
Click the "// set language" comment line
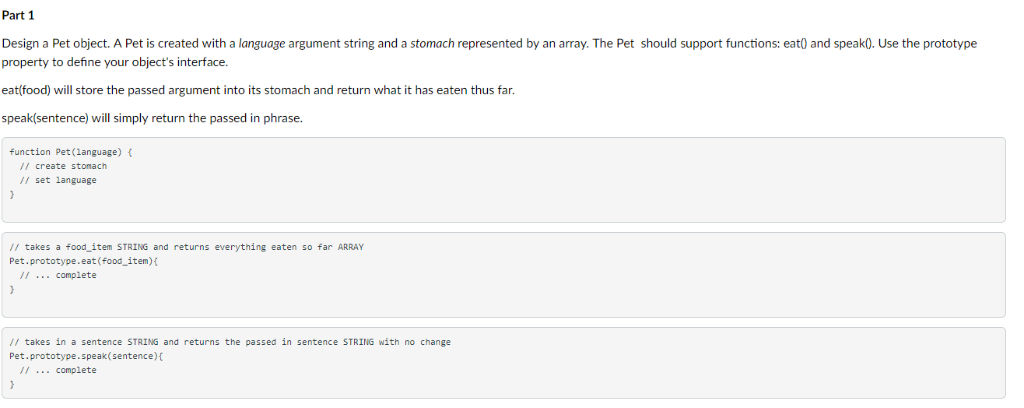pos(58,180)
